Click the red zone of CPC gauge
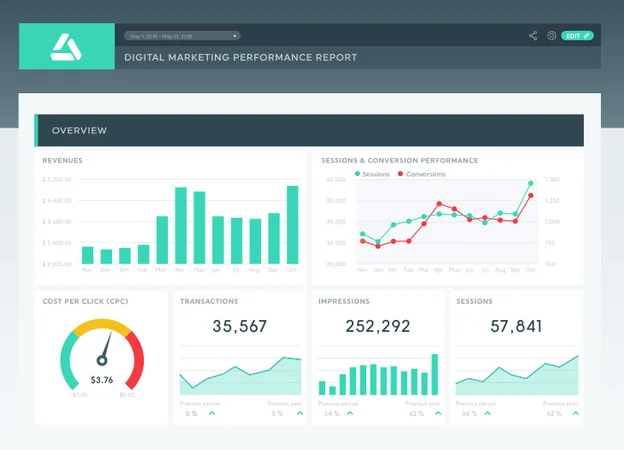The image size is (624, 450). (136, 360)
